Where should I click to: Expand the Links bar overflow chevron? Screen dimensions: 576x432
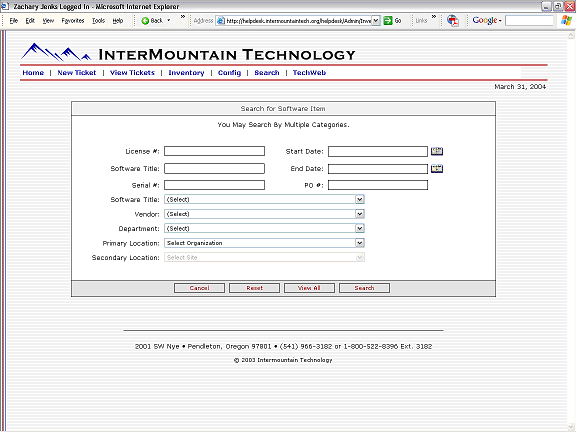434,17
